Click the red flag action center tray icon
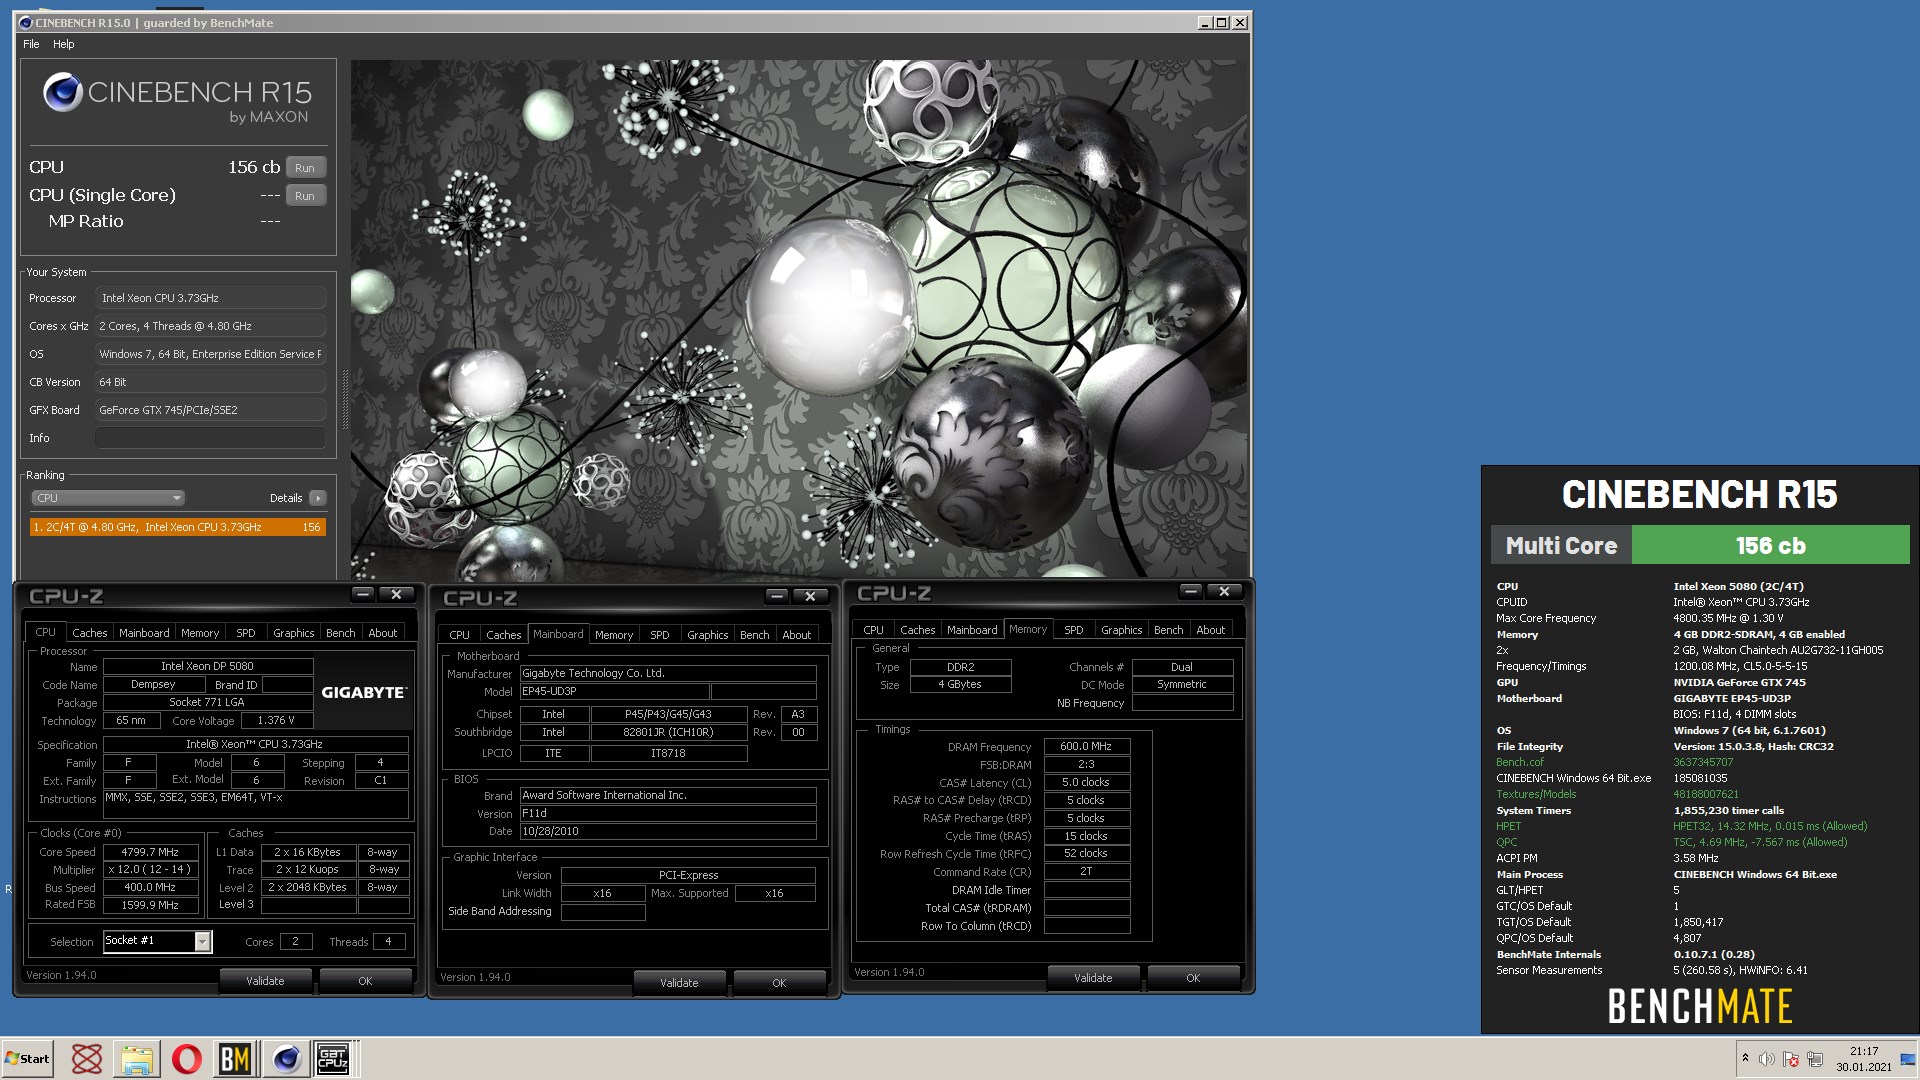Image resolution: width=1920 pixels, height=1080 pixels. click(x=1791, y=1059)
